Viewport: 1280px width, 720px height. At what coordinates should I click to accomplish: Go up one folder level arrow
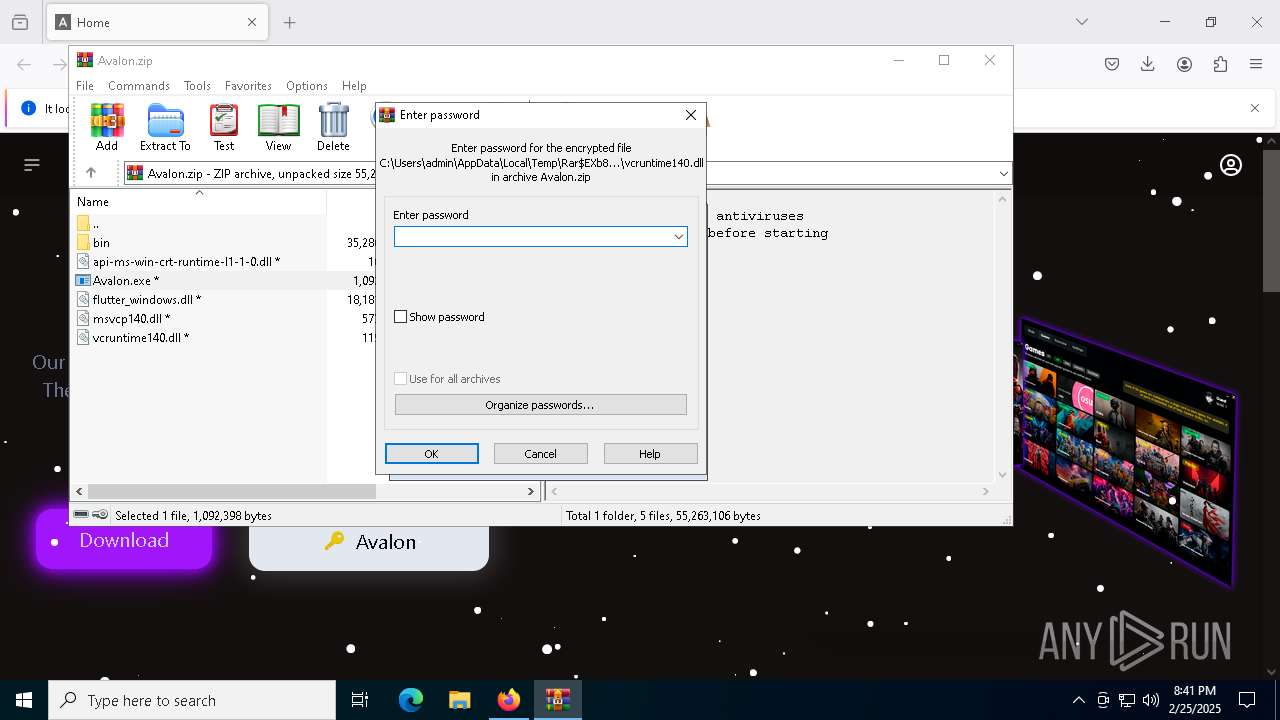91,173
